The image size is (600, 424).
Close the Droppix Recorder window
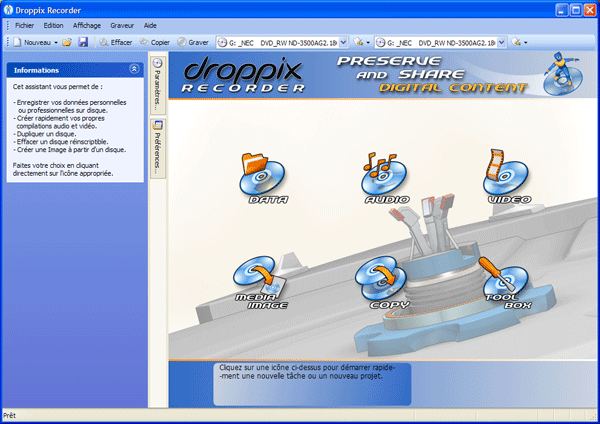click(x=590, y=10)
